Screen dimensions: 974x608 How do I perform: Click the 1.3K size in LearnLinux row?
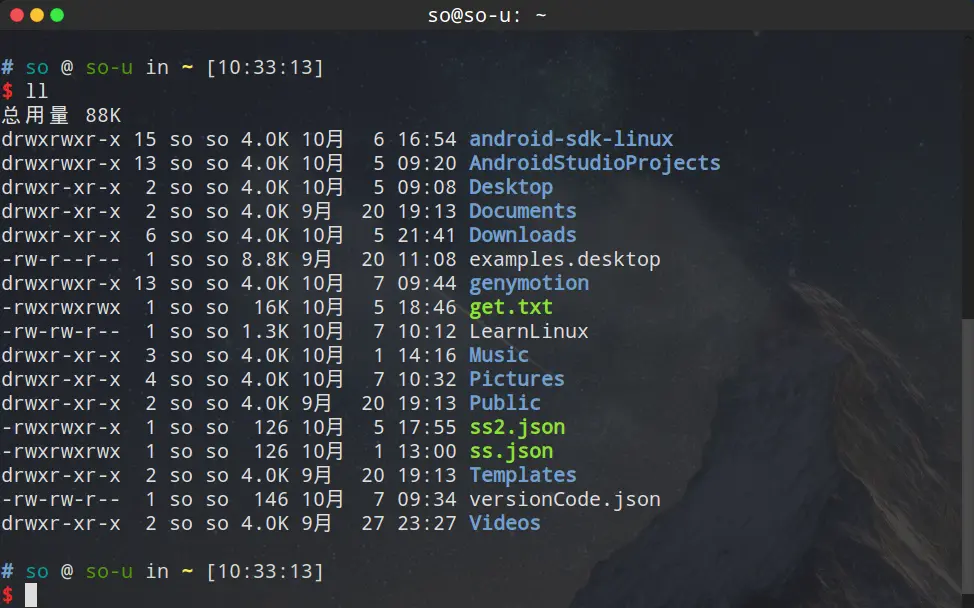click(265, 332)
